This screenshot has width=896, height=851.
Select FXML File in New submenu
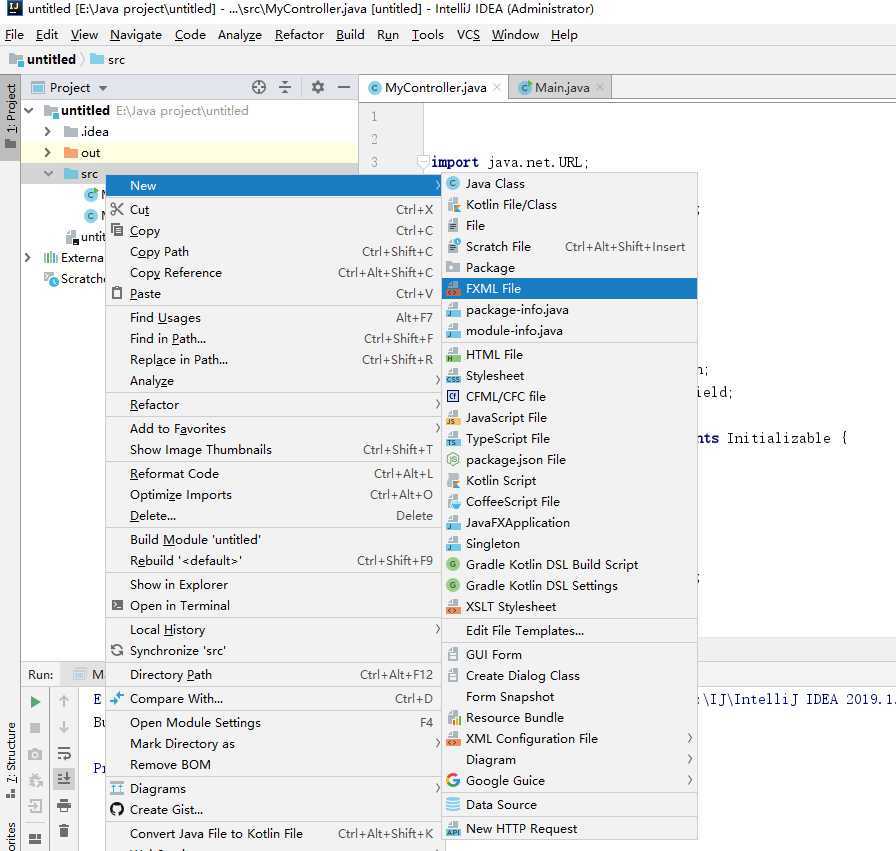click(x=570, y=289)
